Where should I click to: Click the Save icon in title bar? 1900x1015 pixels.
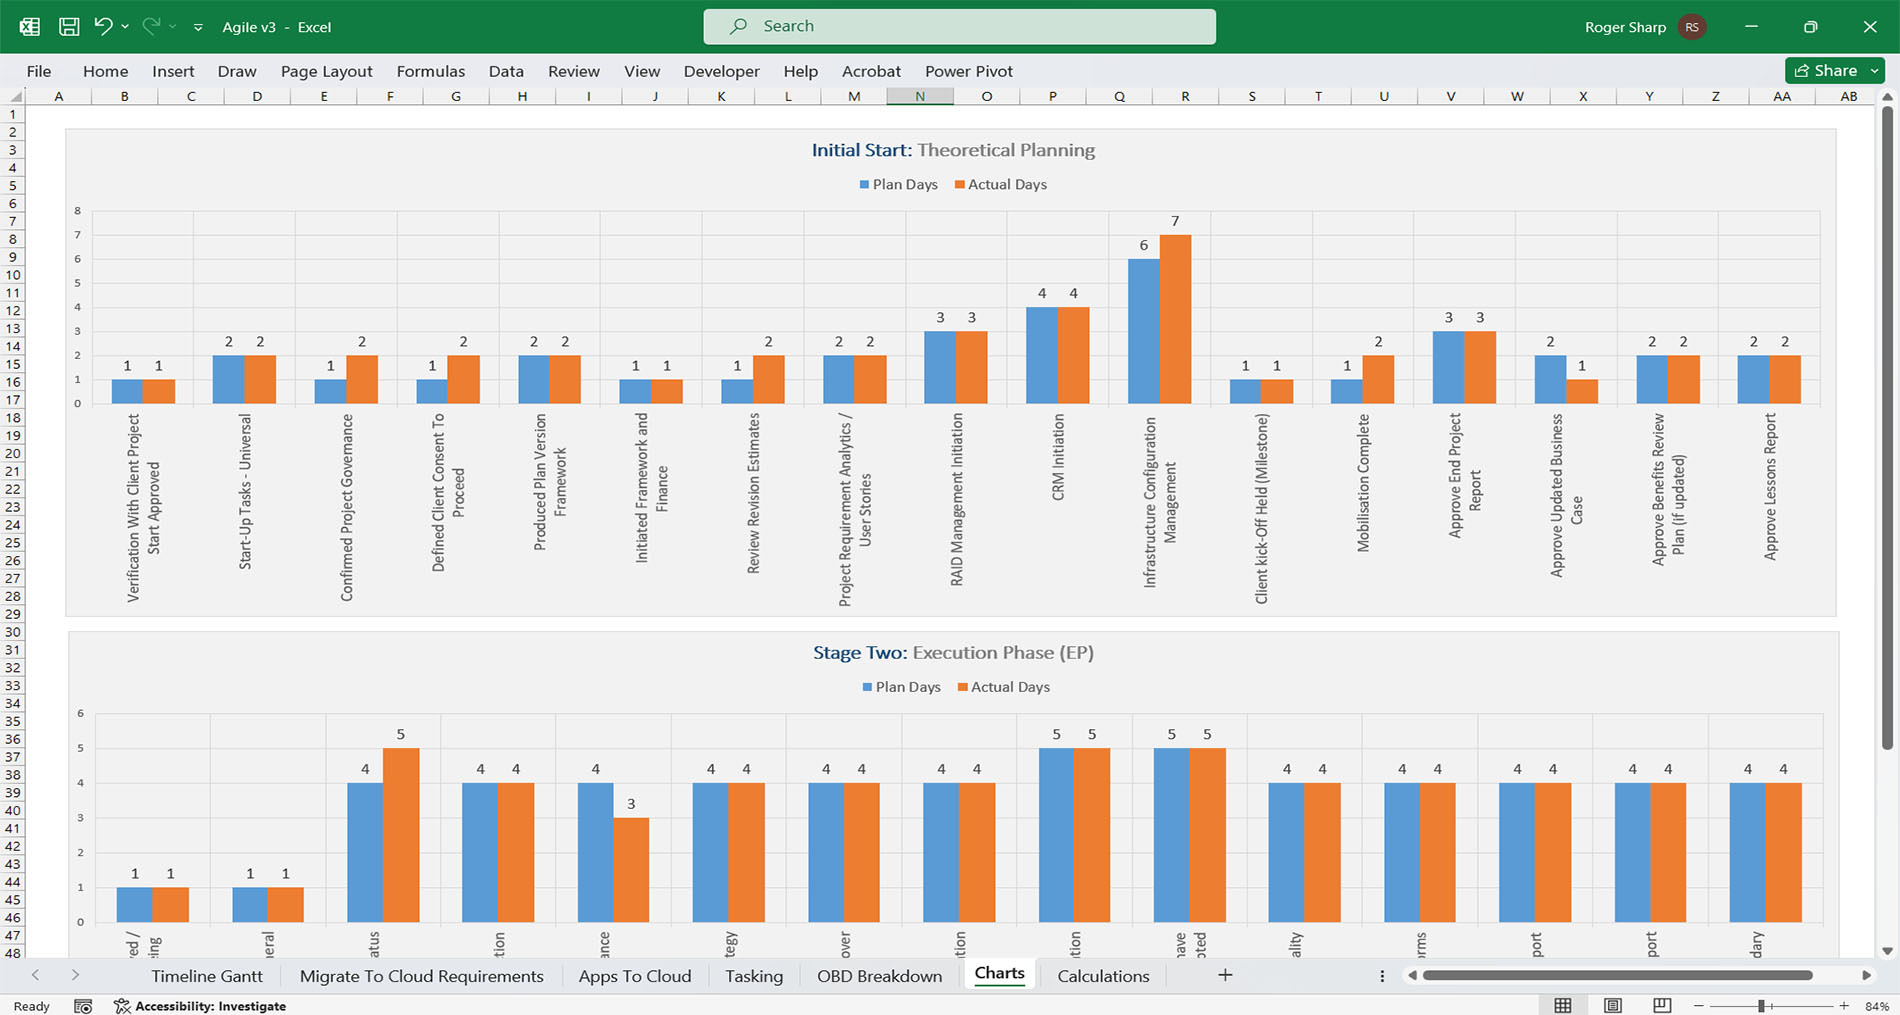69,27
